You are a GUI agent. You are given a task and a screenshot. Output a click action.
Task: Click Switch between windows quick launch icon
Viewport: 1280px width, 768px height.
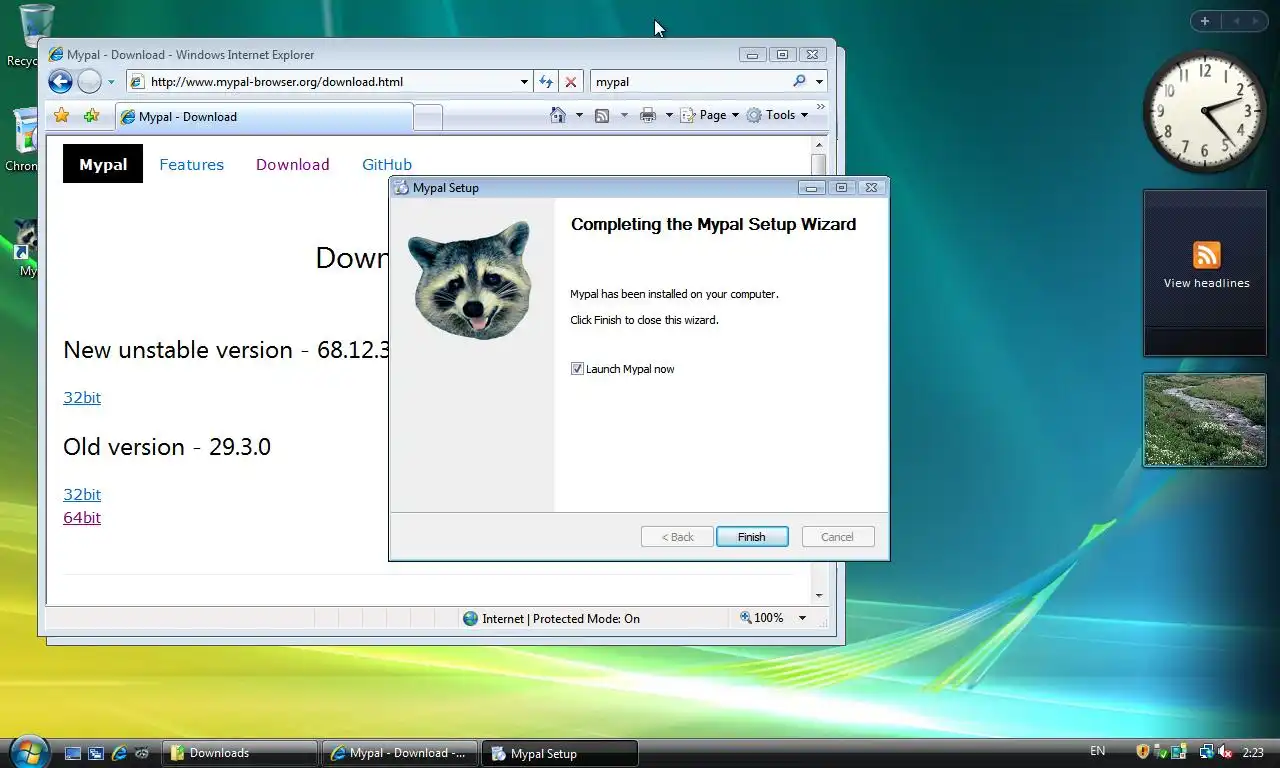tap(96, 753)
